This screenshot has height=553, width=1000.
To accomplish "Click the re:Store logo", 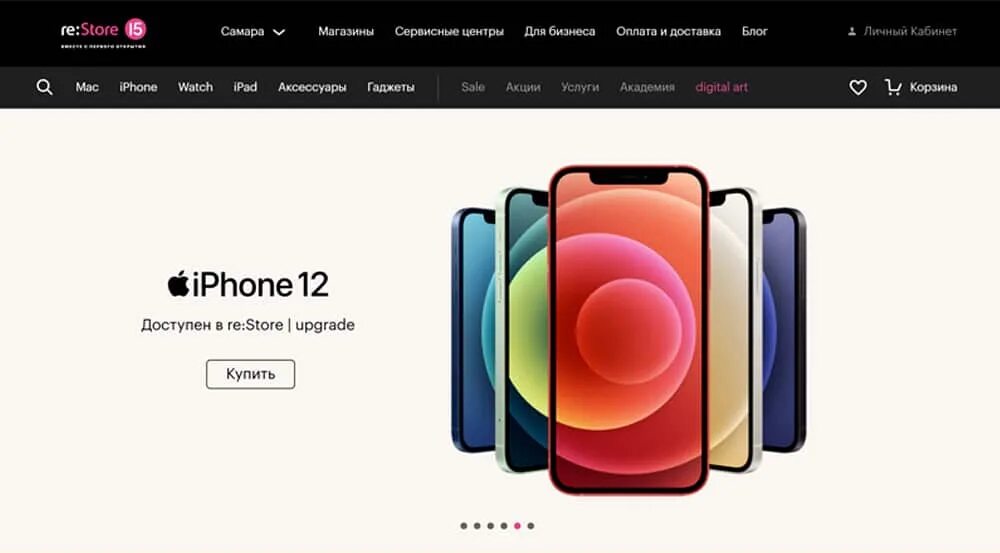I will point(104,32).
